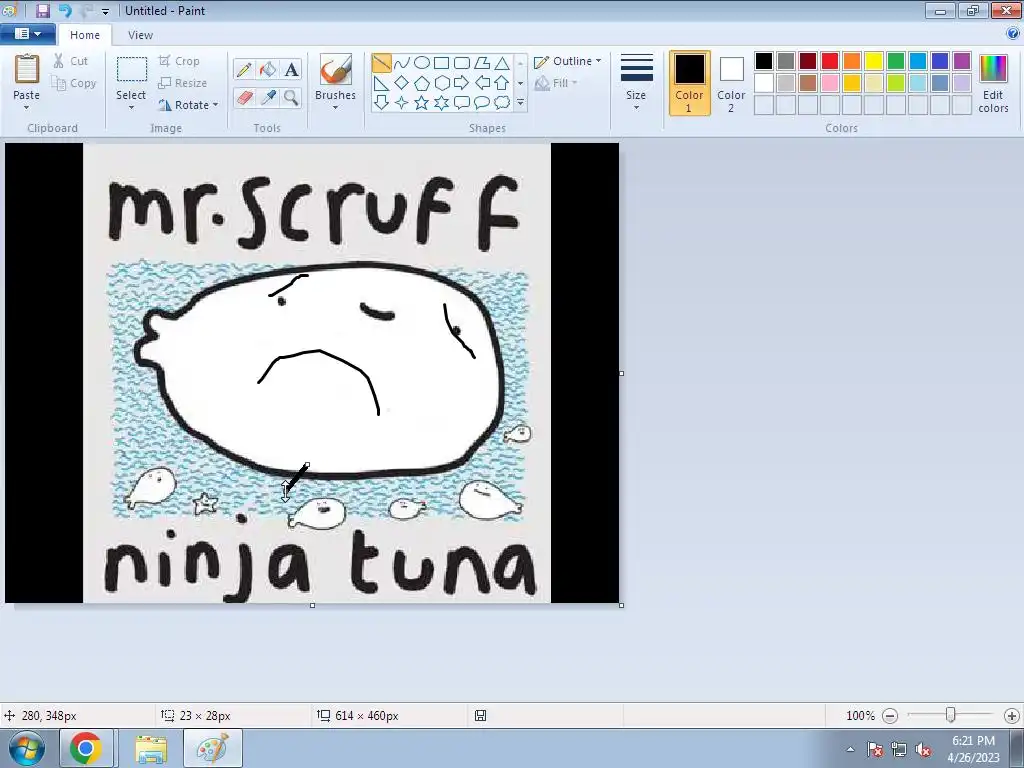Click the taskbar clock showing 6:21 PM
Viewport: 1024px width, 768px height.
pos(973,749)
